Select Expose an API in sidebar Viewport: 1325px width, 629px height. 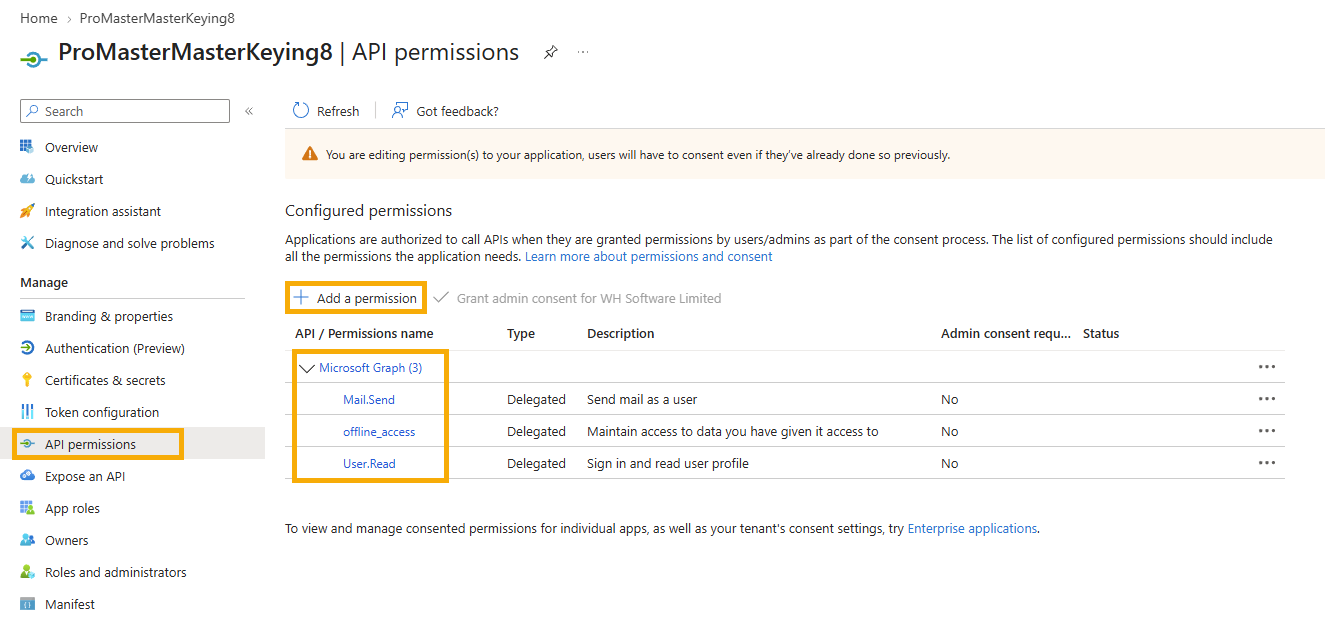pos(85,476)
